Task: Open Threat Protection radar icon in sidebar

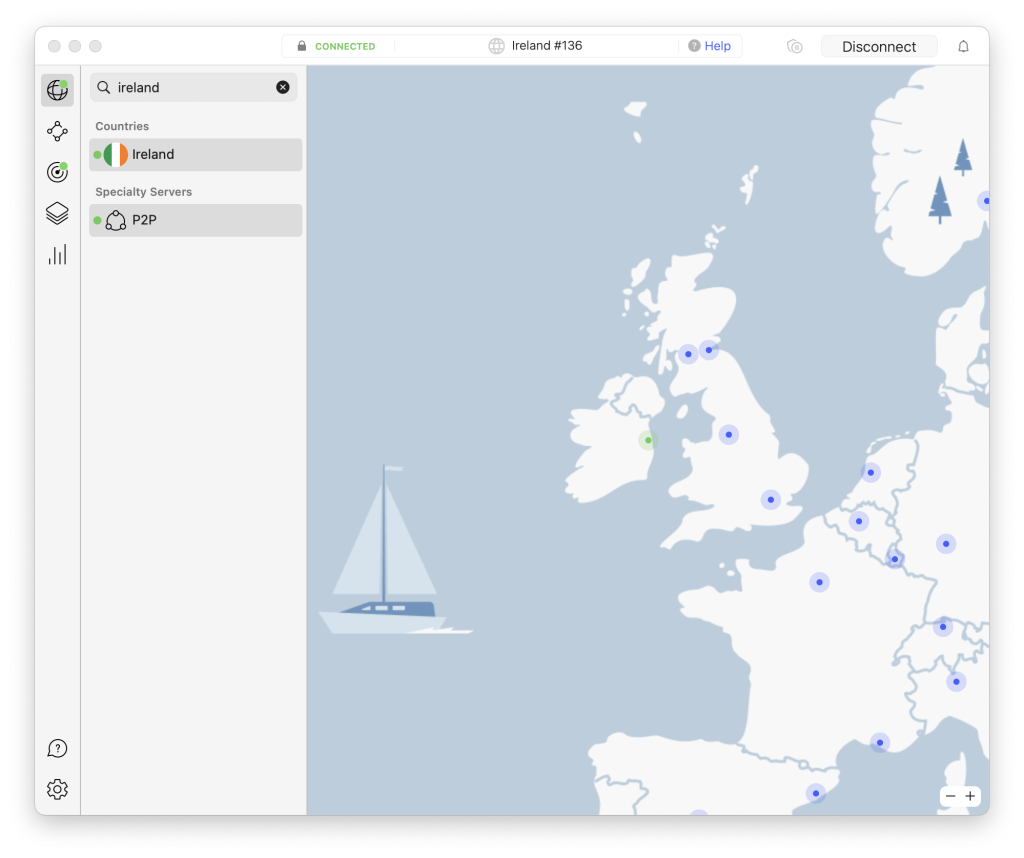Action: click(x=57, y=172)
